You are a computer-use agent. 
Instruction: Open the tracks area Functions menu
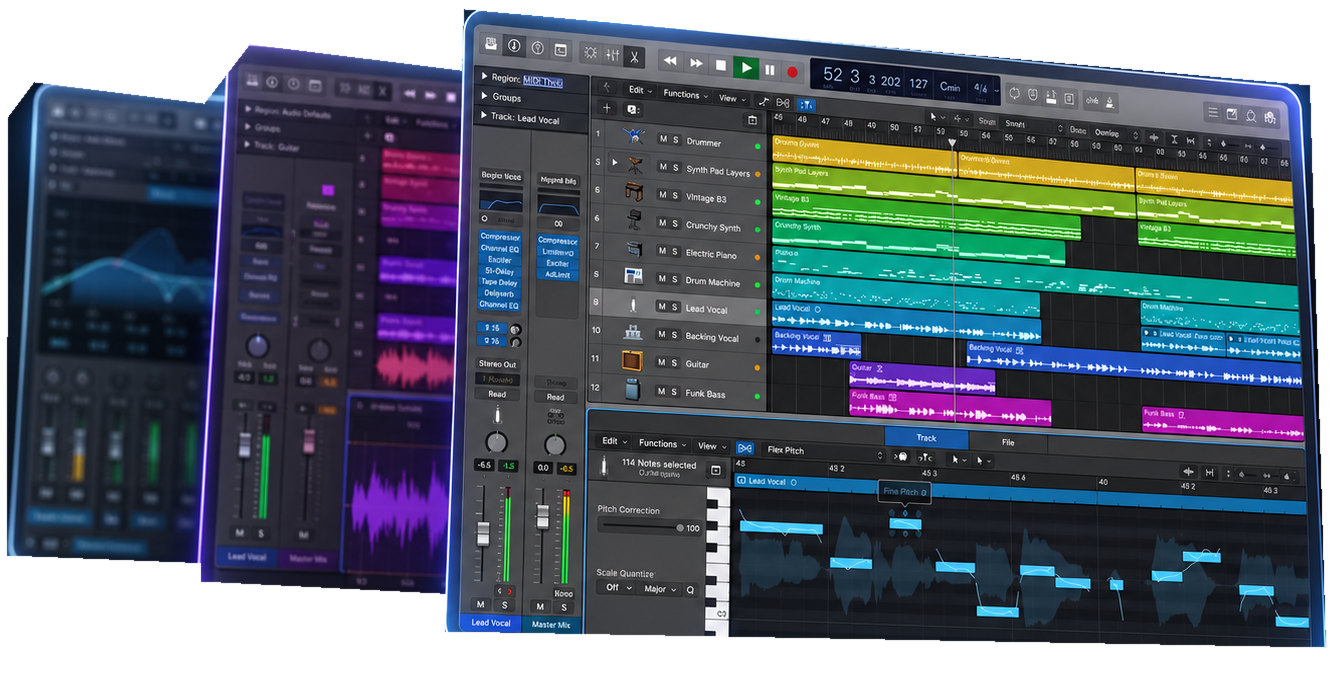(x=685, y=95)
